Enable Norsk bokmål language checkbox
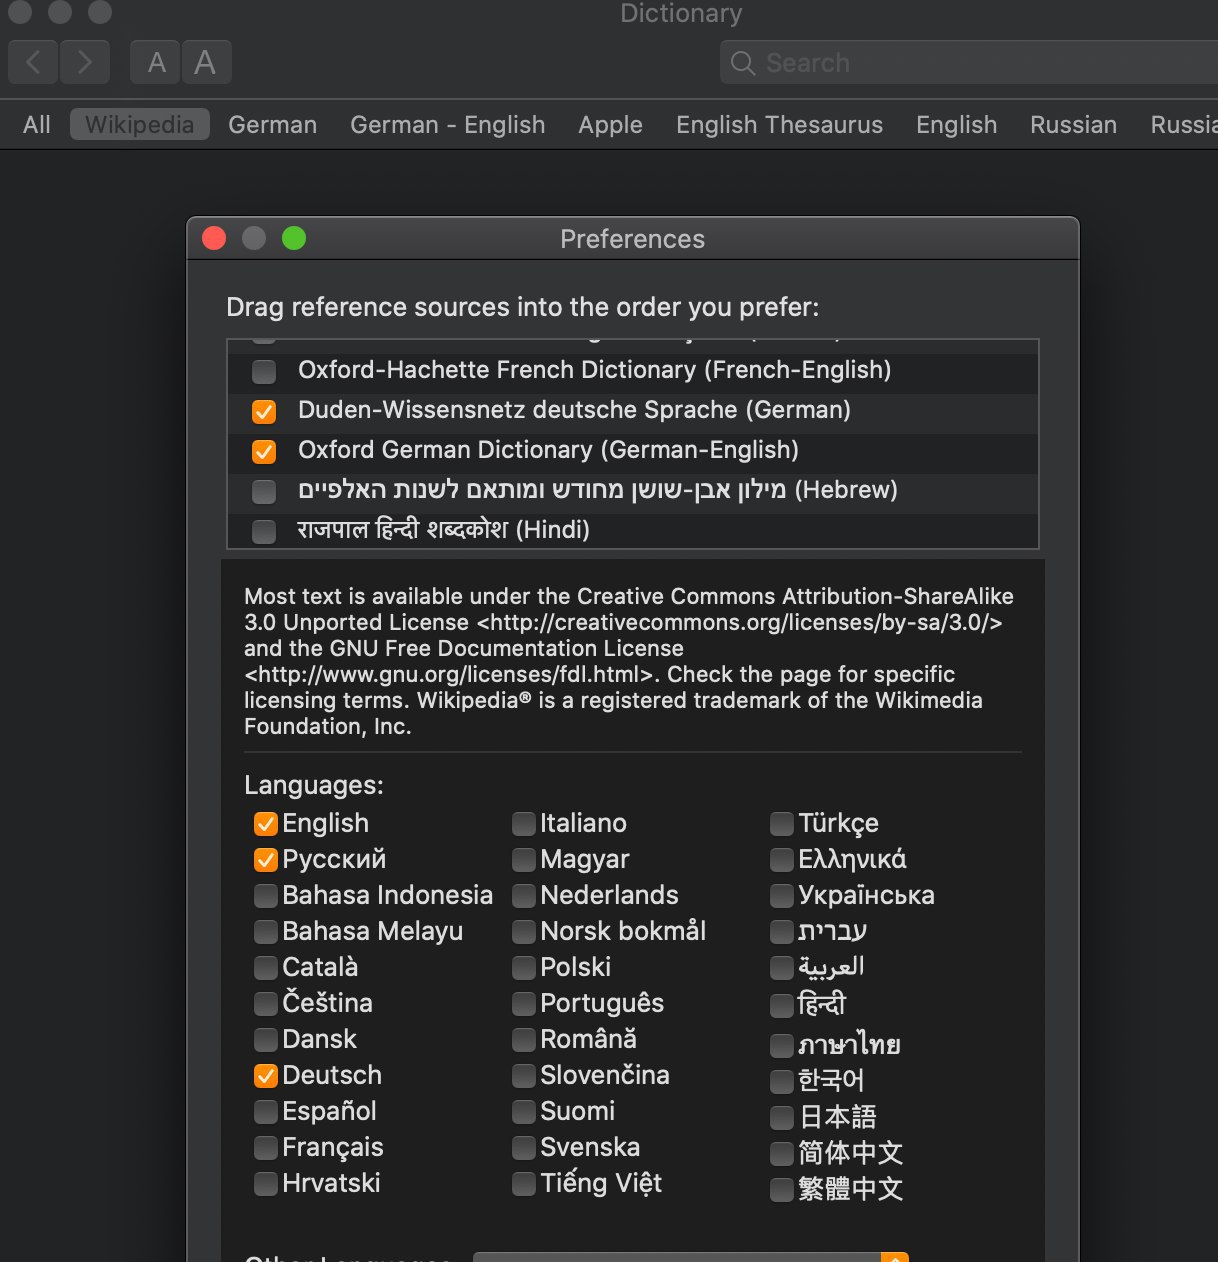1218x1262 pixels. pyautogui.click(x=524, y=932)
